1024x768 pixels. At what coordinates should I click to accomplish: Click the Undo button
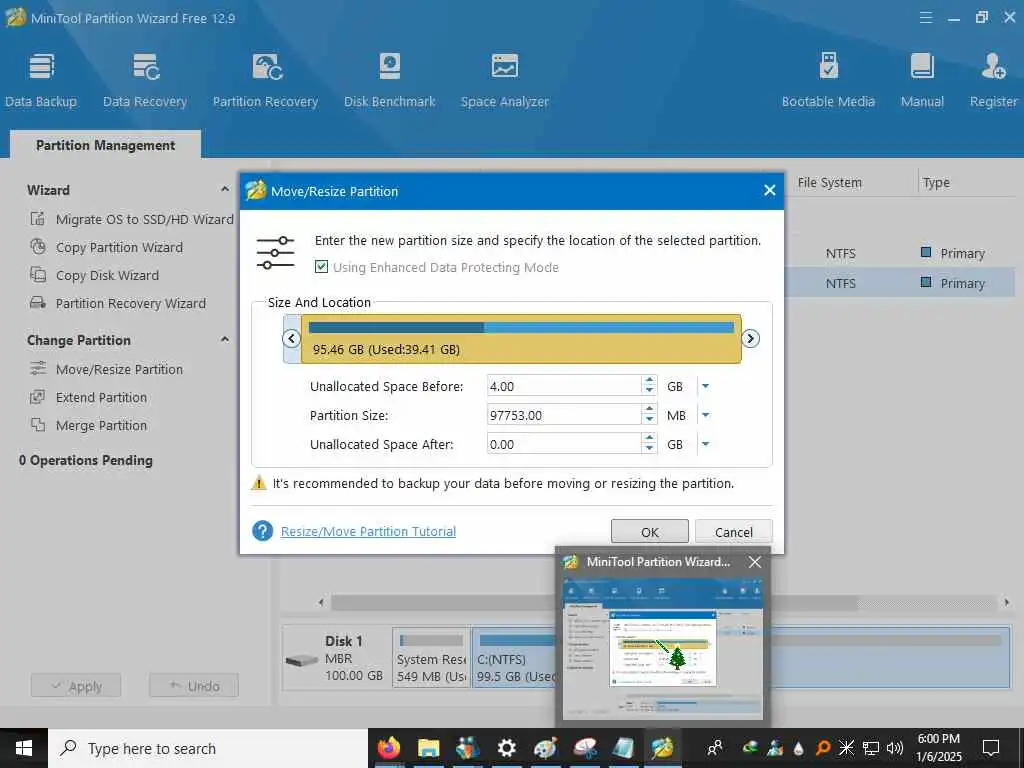pos(194,686)
